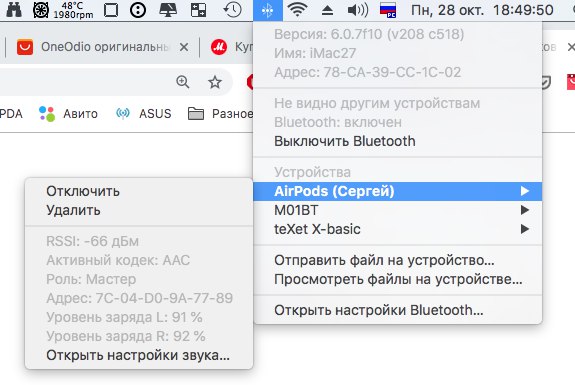Image resolution: width=575 pixels, height=385 pixels.
Task: Click Уровень заряда R: 92 % line
Action: (x=139, y=336)
